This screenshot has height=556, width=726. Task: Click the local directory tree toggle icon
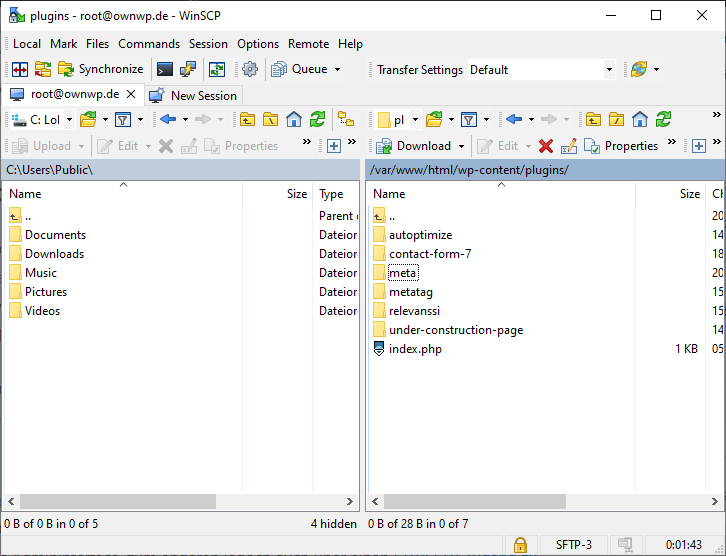click(346, 119)
